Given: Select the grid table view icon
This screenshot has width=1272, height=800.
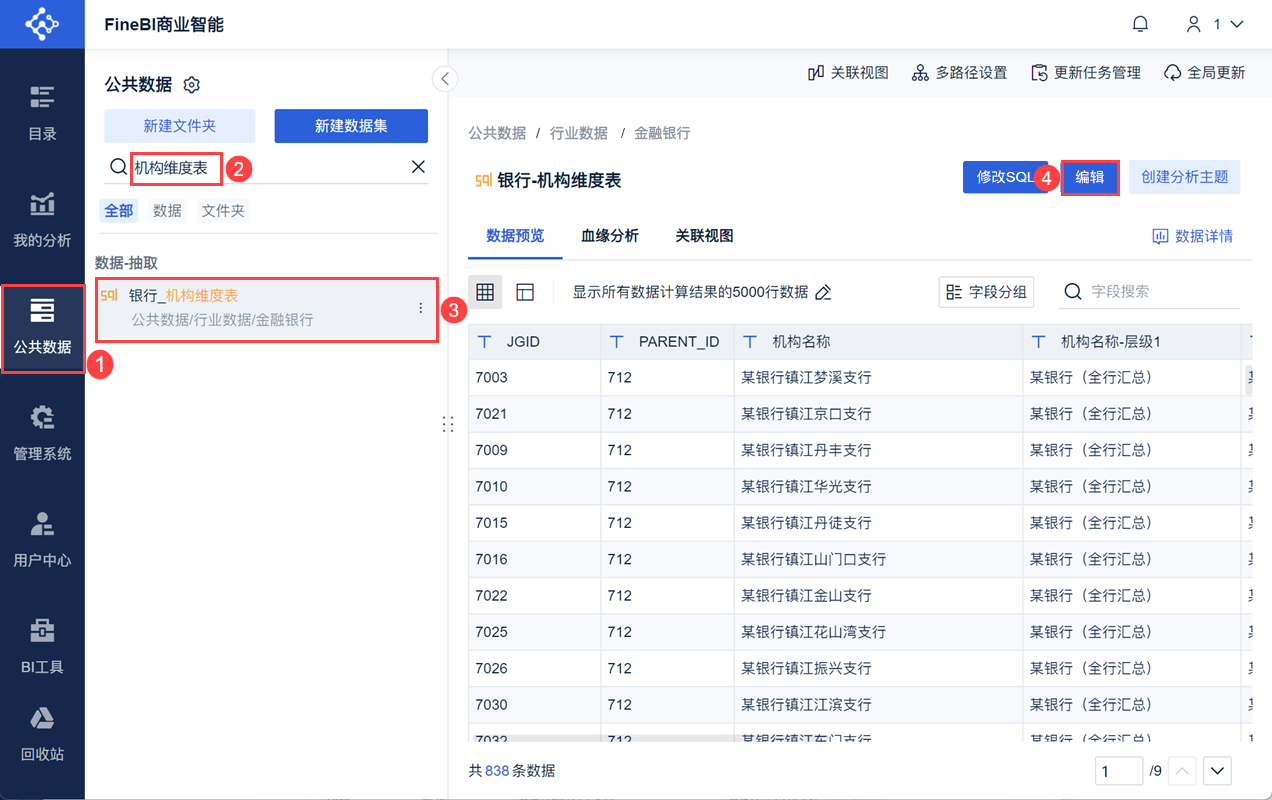Looking at the screenshot, I should coord(485,292).
